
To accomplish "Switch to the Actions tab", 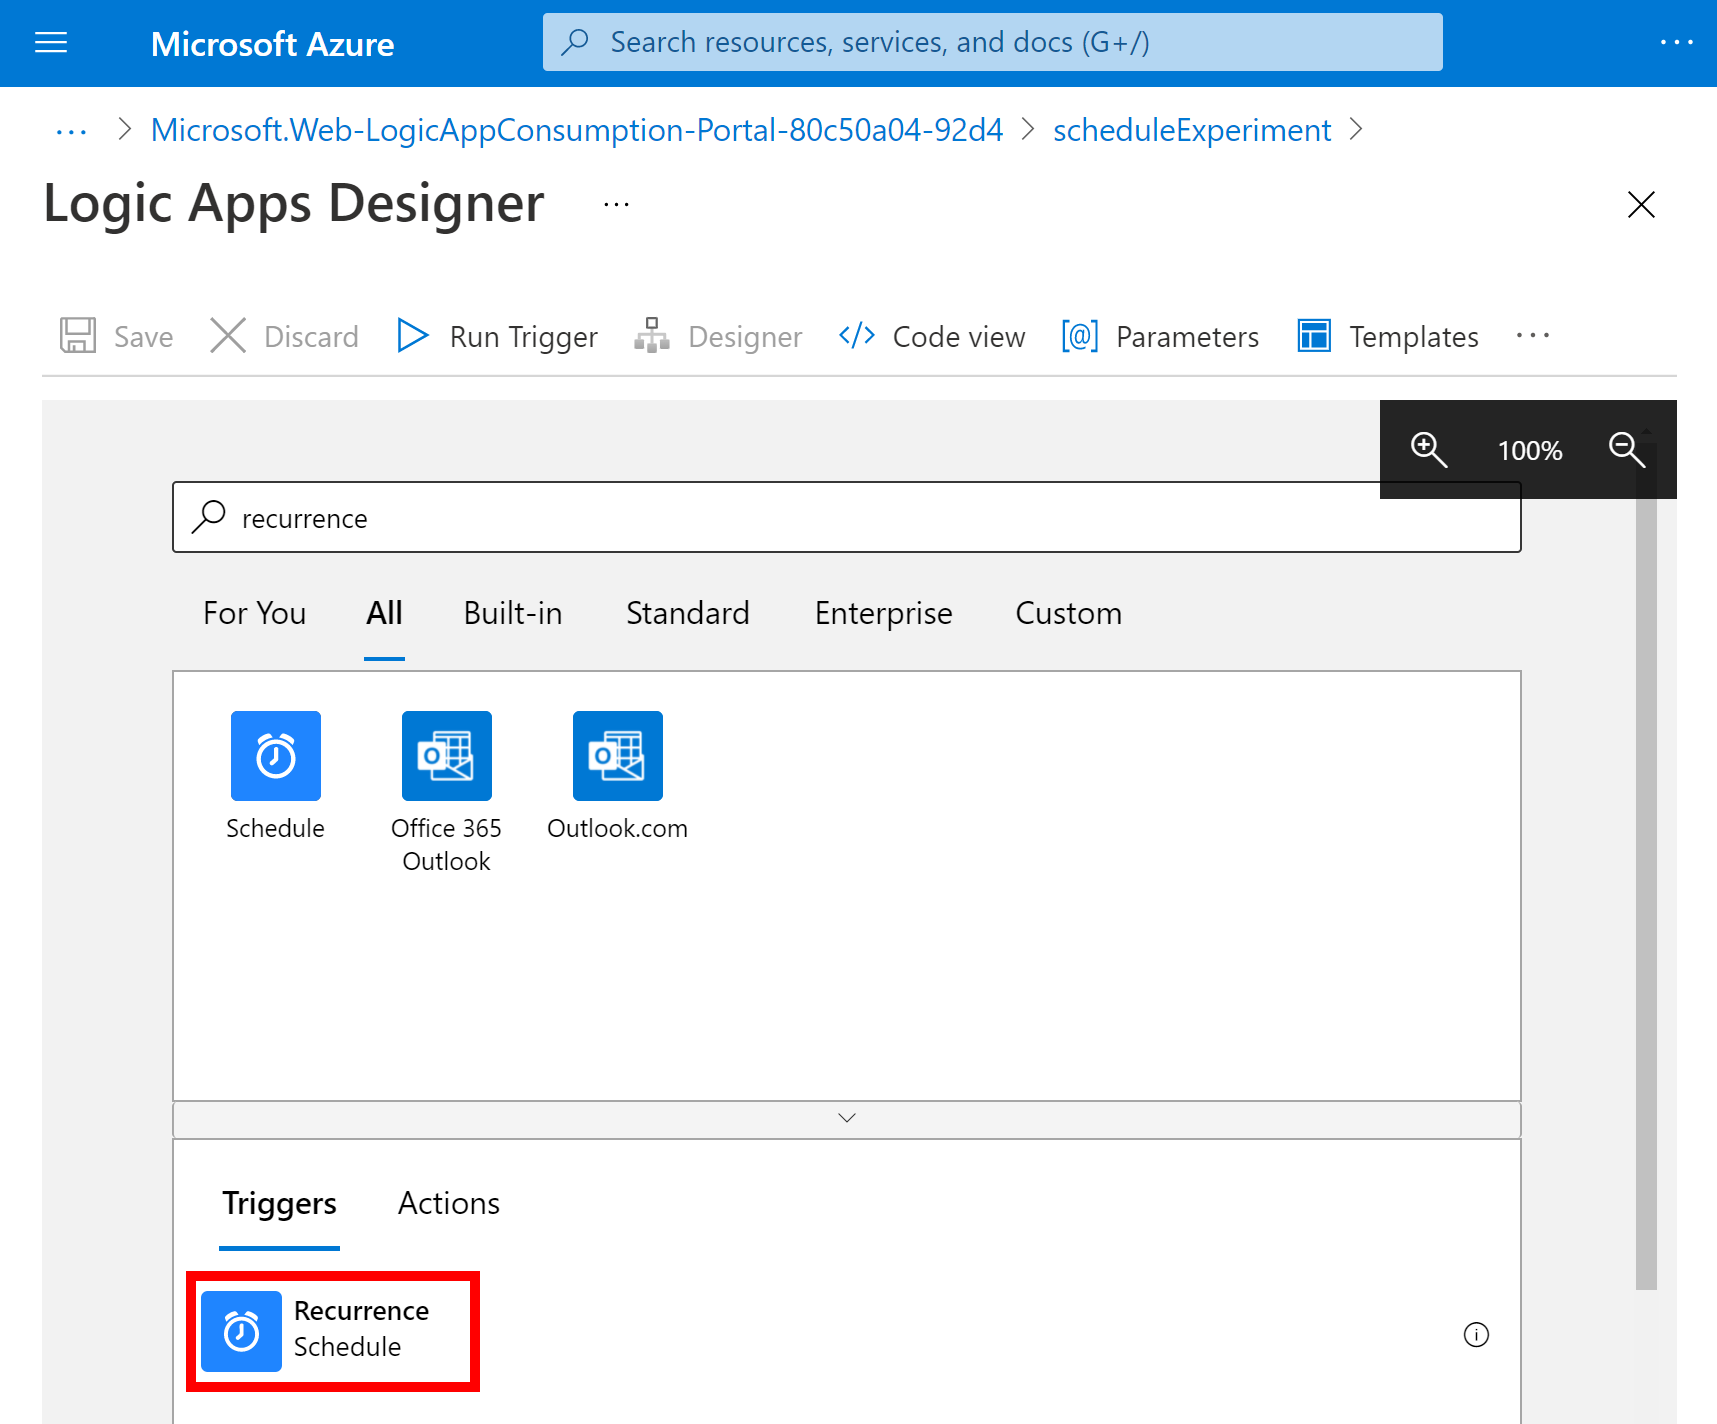I will (448, 1203).
